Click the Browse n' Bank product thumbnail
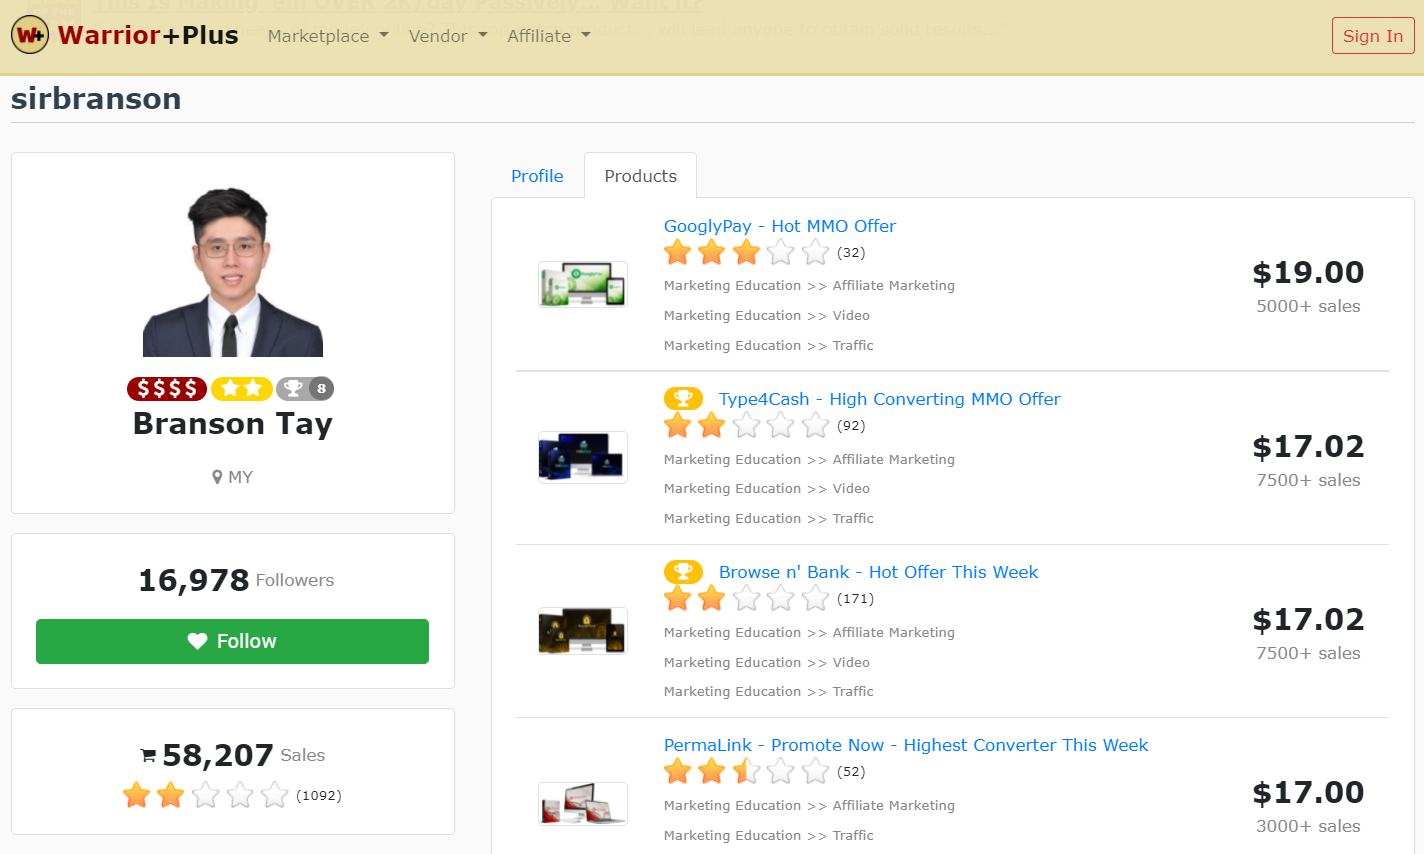 pyautogui.click(x=583, y=631)
